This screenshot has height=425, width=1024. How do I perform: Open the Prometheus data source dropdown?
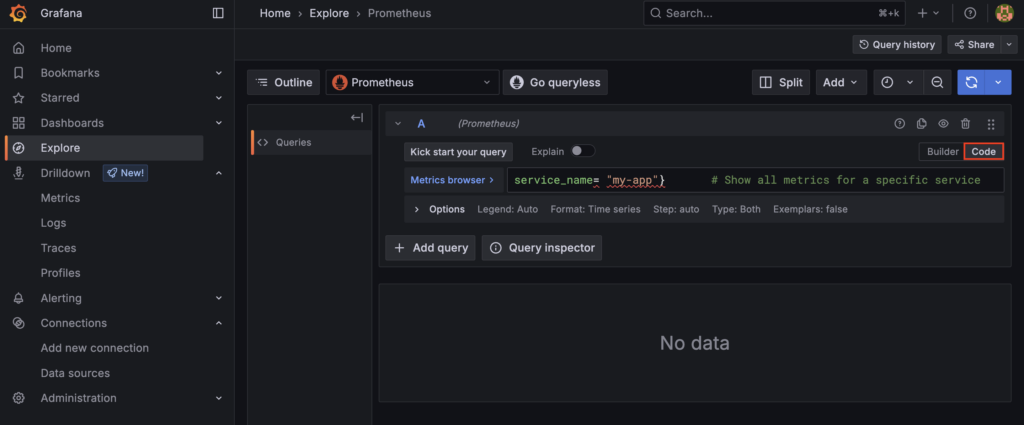412,83
